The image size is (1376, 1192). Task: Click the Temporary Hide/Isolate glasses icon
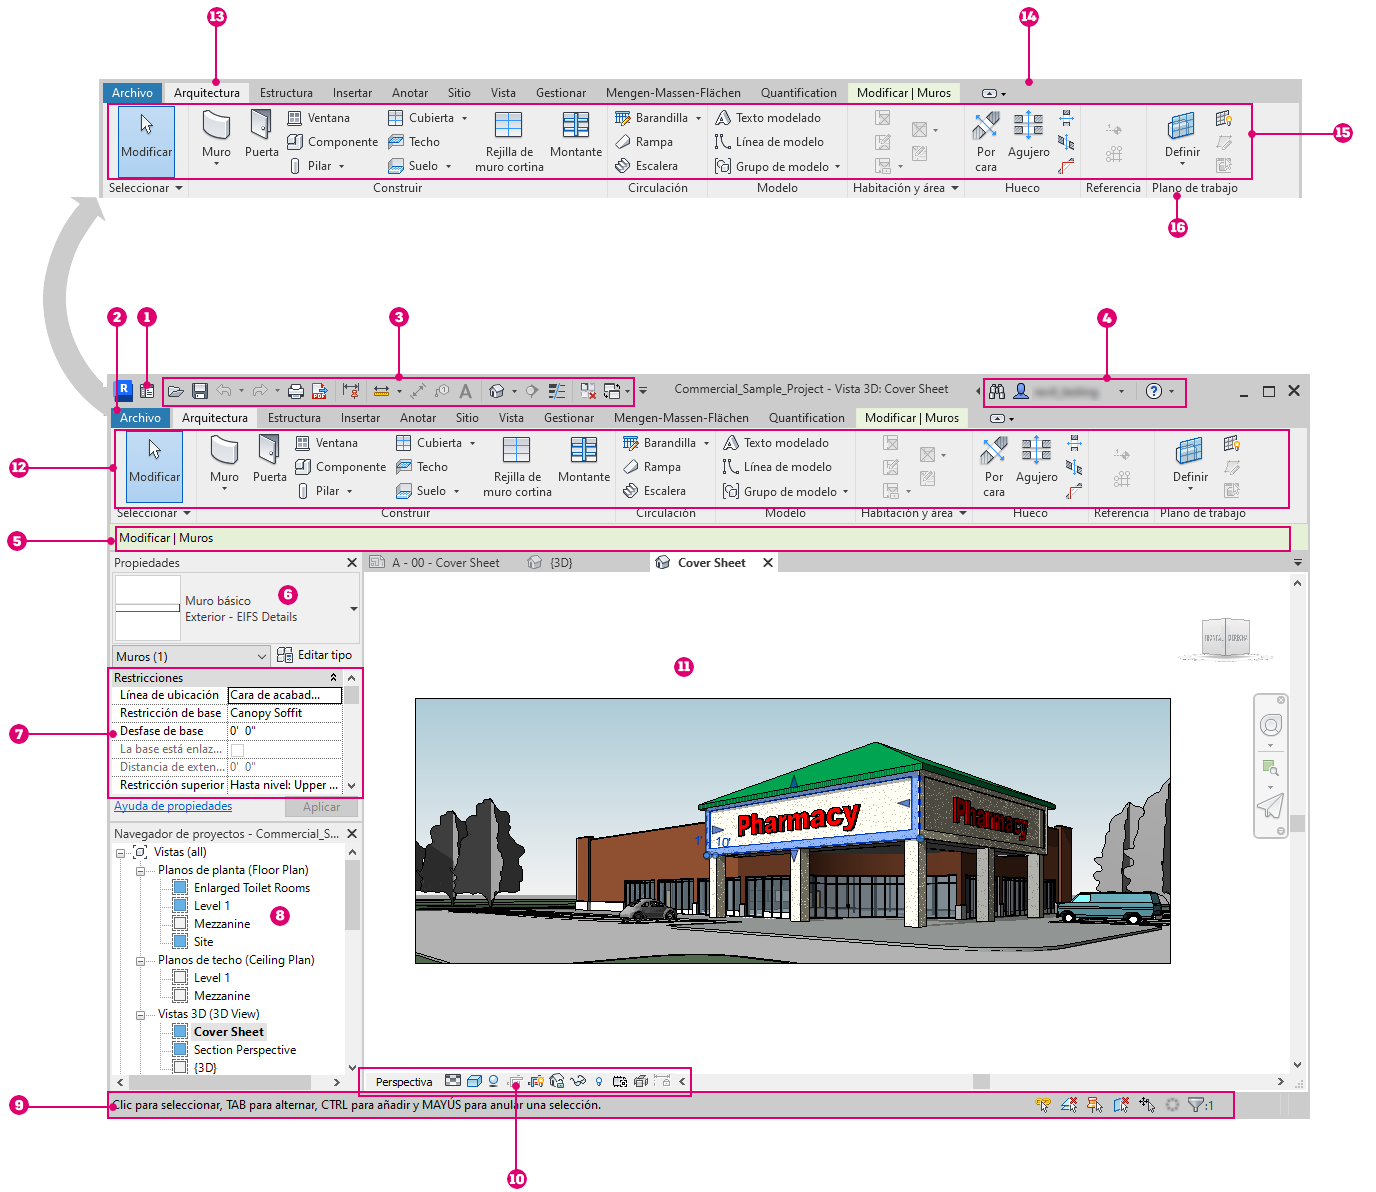click(578, 1081)
